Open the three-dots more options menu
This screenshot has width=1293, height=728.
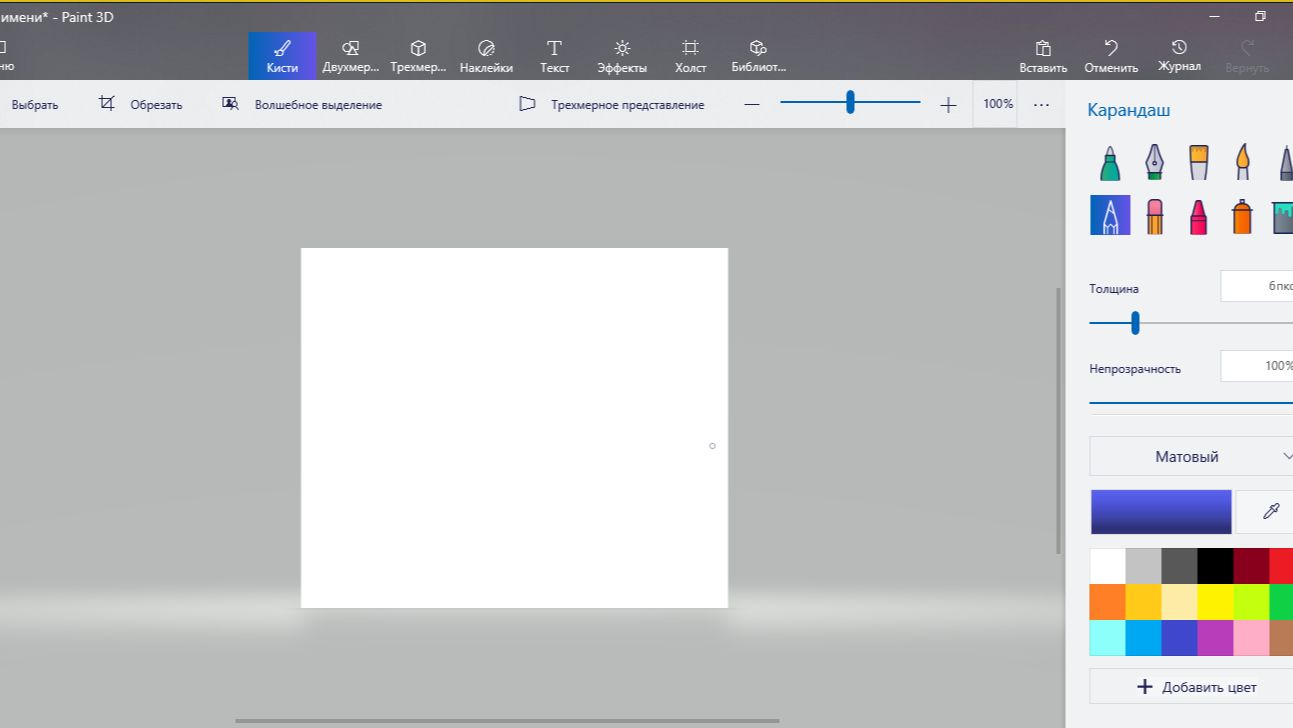1041,104
